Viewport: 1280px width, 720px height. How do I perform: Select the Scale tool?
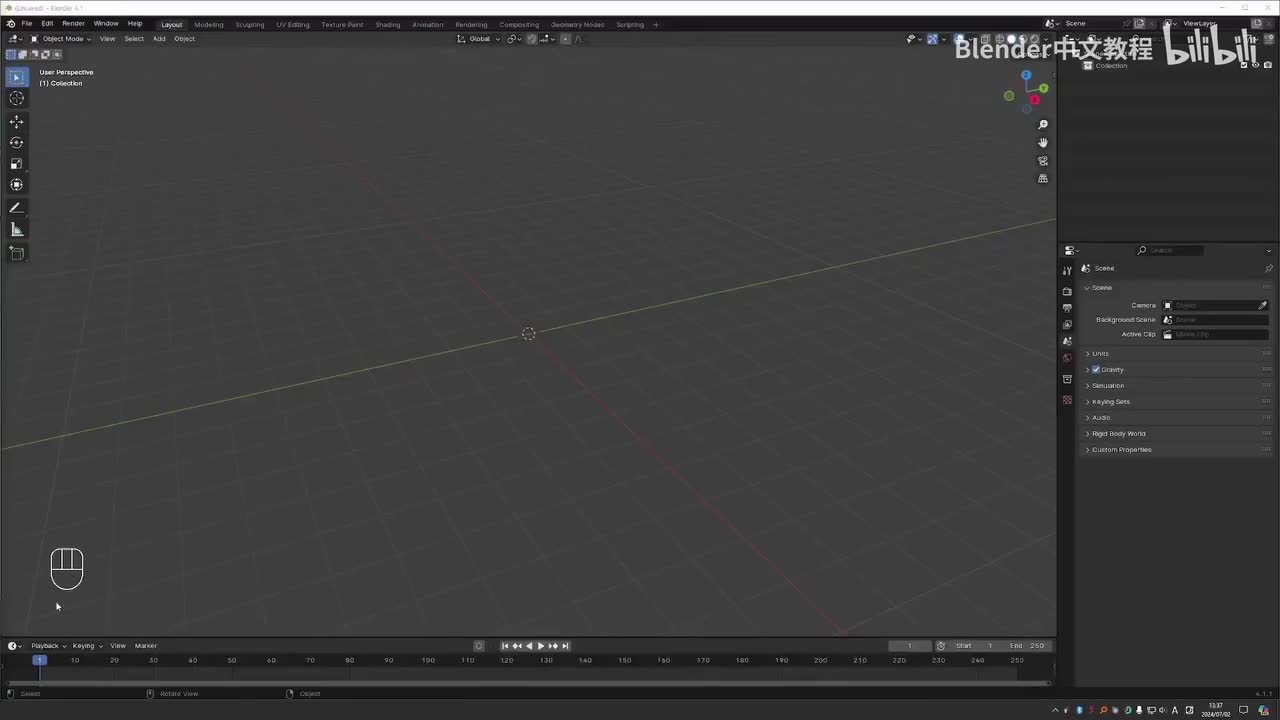tap(16, 163)
